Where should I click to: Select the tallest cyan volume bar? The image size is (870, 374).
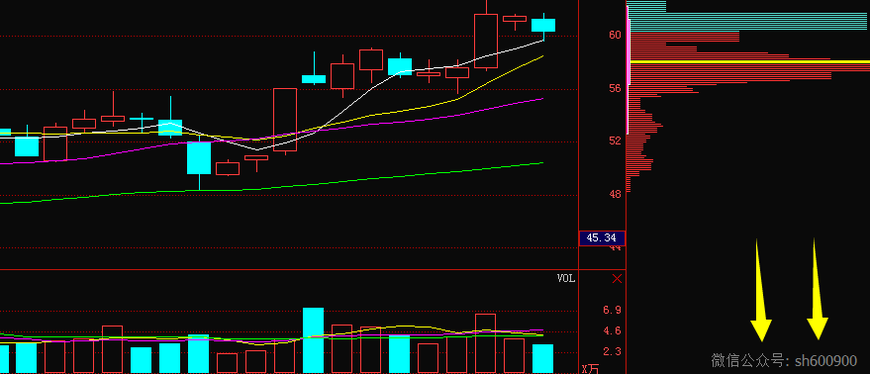point(313,341)
